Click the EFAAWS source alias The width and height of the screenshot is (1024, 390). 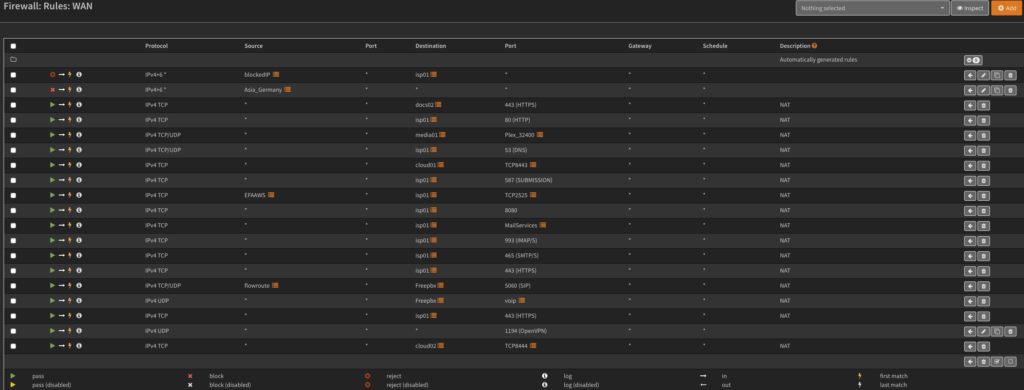click(x=255, y=195)
